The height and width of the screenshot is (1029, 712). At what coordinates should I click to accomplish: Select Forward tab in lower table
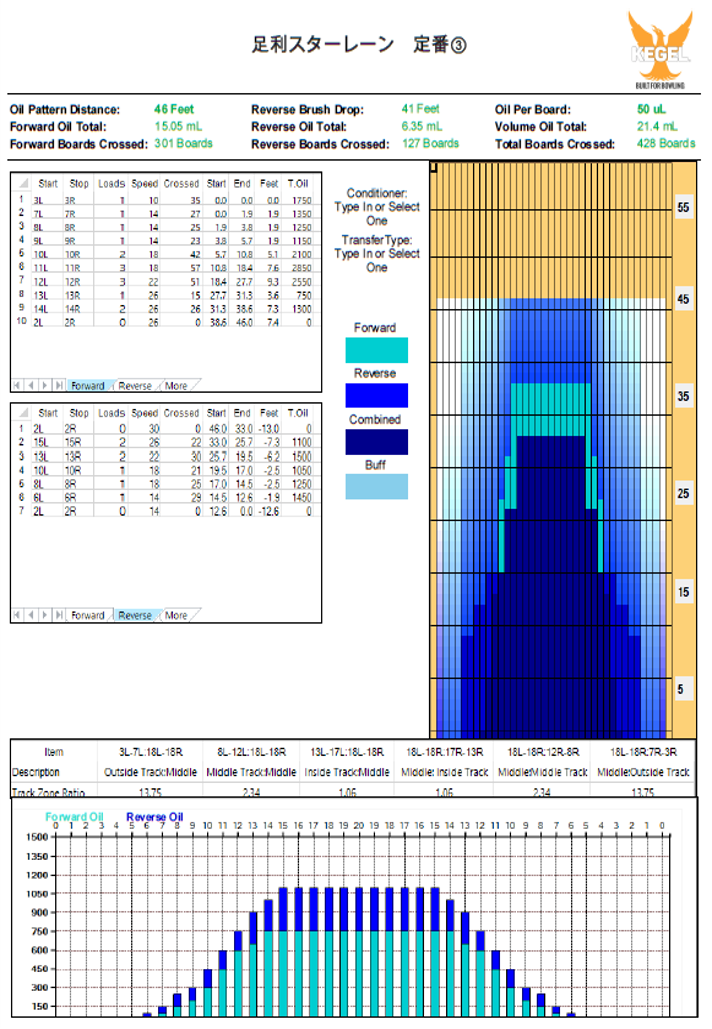tap(87, 615)
